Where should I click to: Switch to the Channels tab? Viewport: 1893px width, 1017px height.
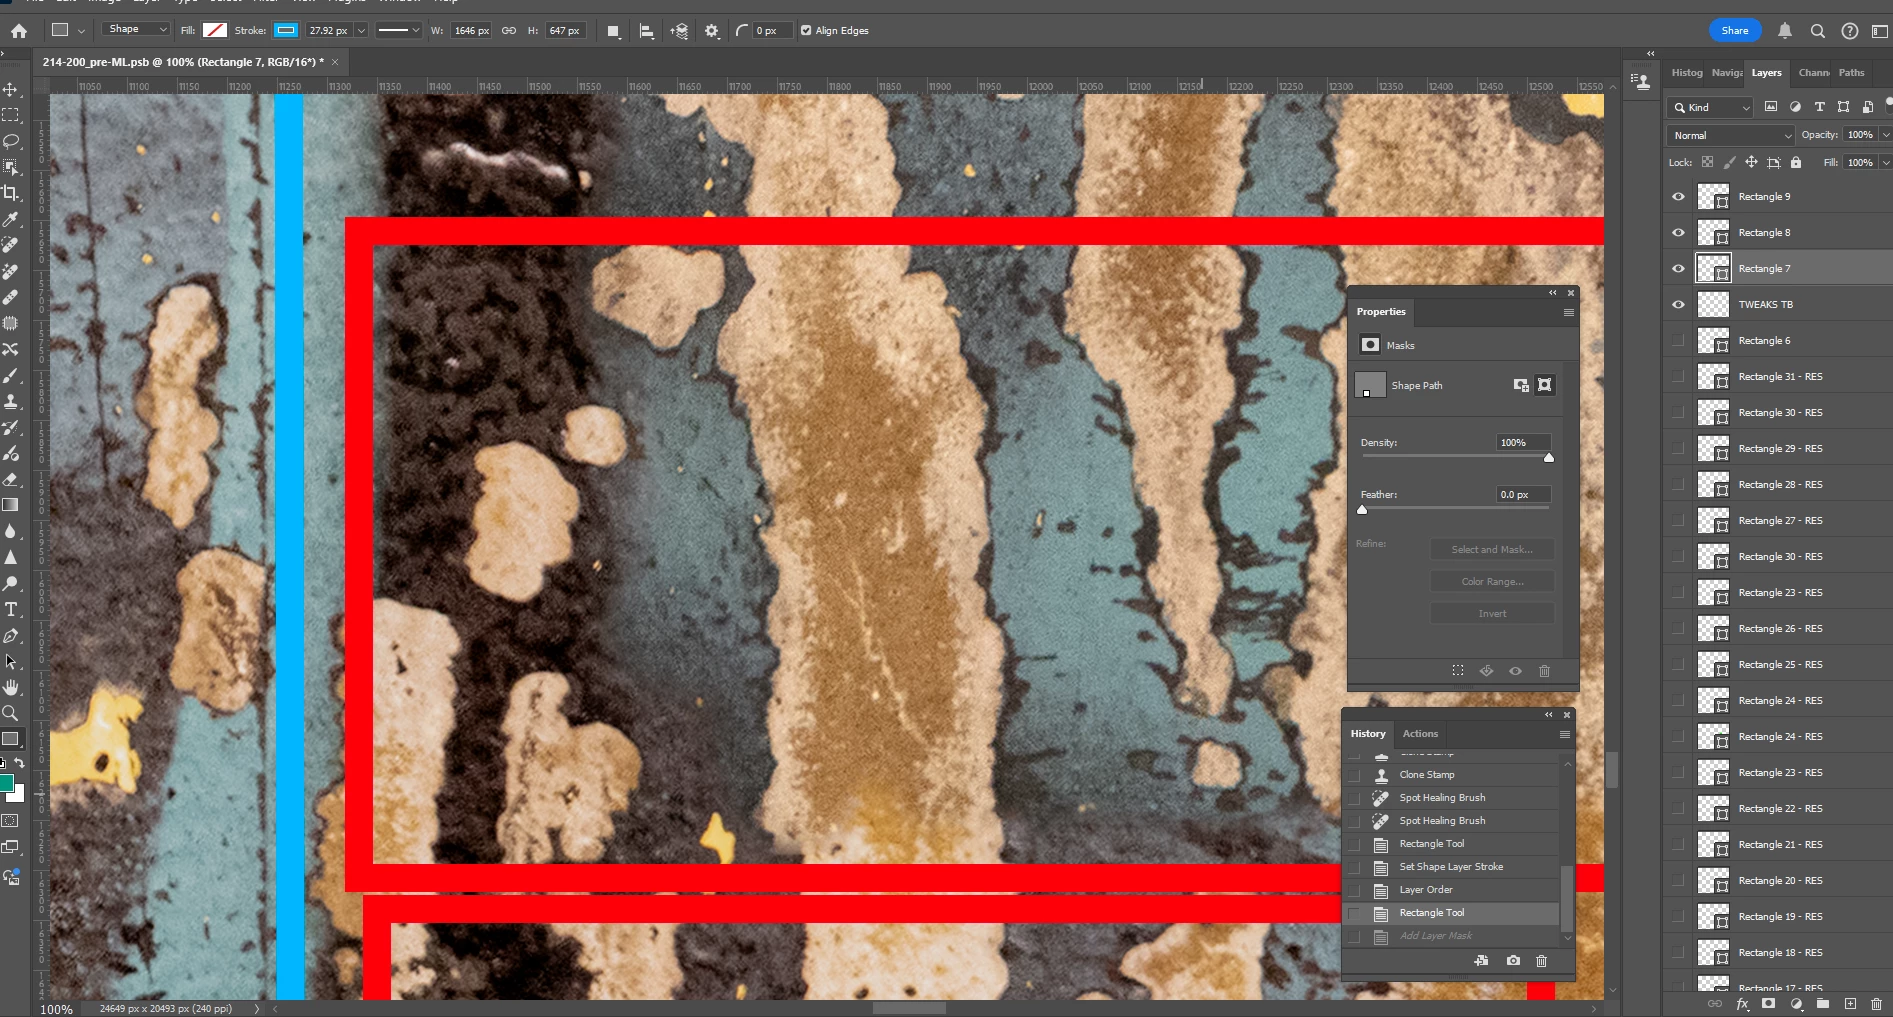[1813, 73]
